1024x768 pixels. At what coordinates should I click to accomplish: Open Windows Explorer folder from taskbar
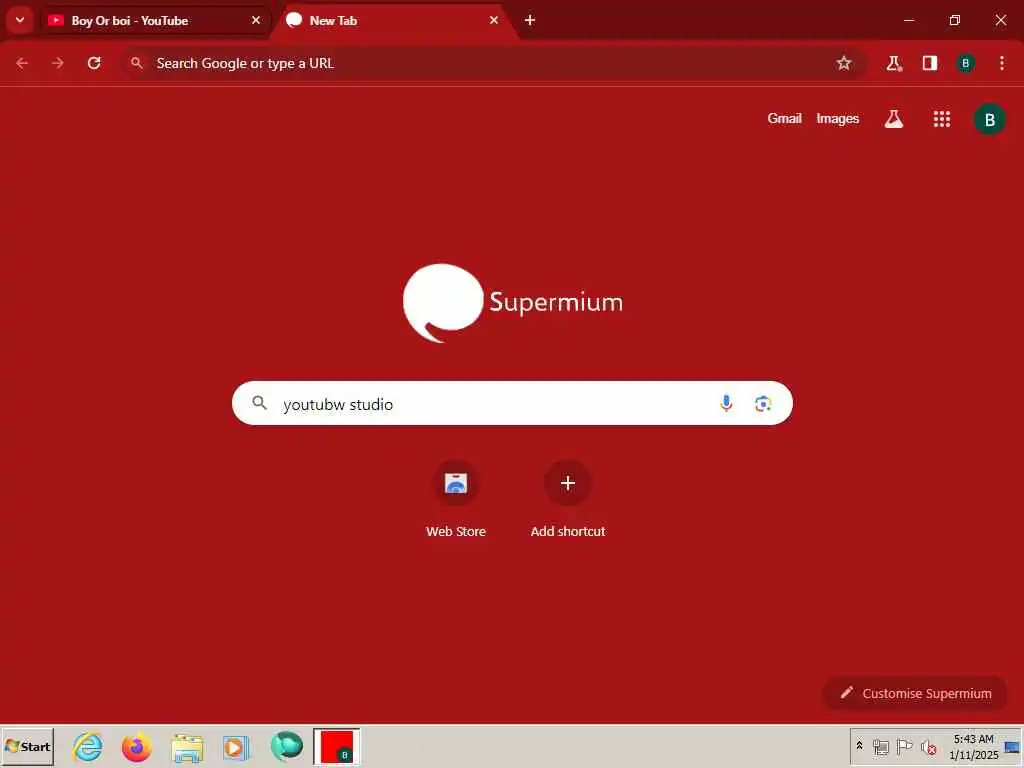tap(187, 747)
